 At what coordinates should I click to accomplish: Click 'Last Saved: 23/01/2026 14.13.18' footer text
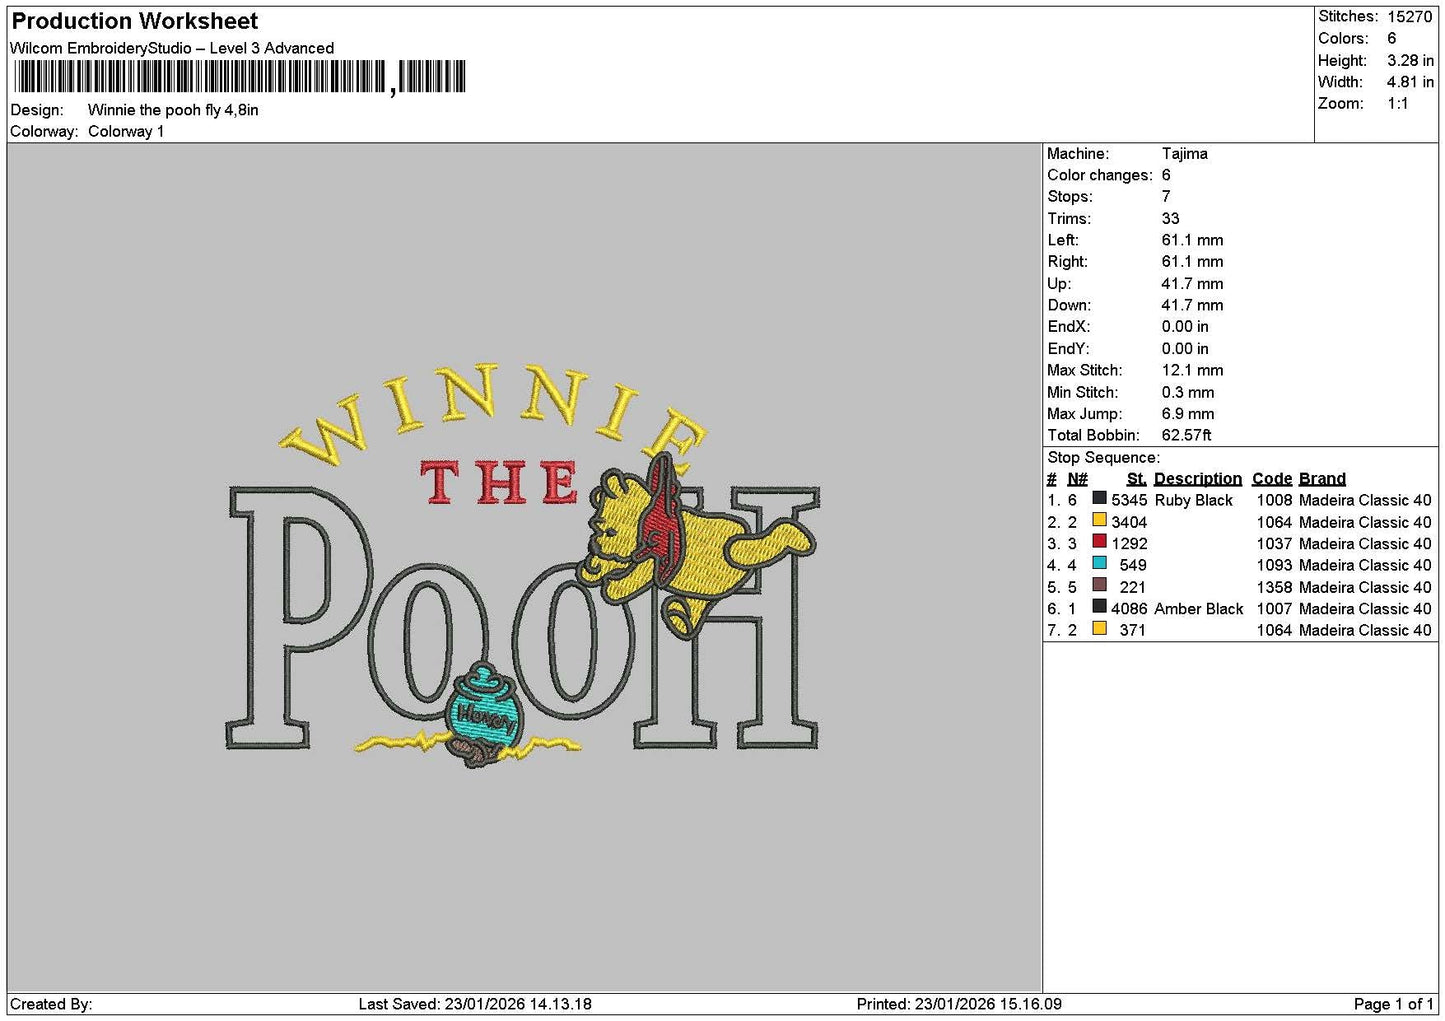[x=475, y=1005]
